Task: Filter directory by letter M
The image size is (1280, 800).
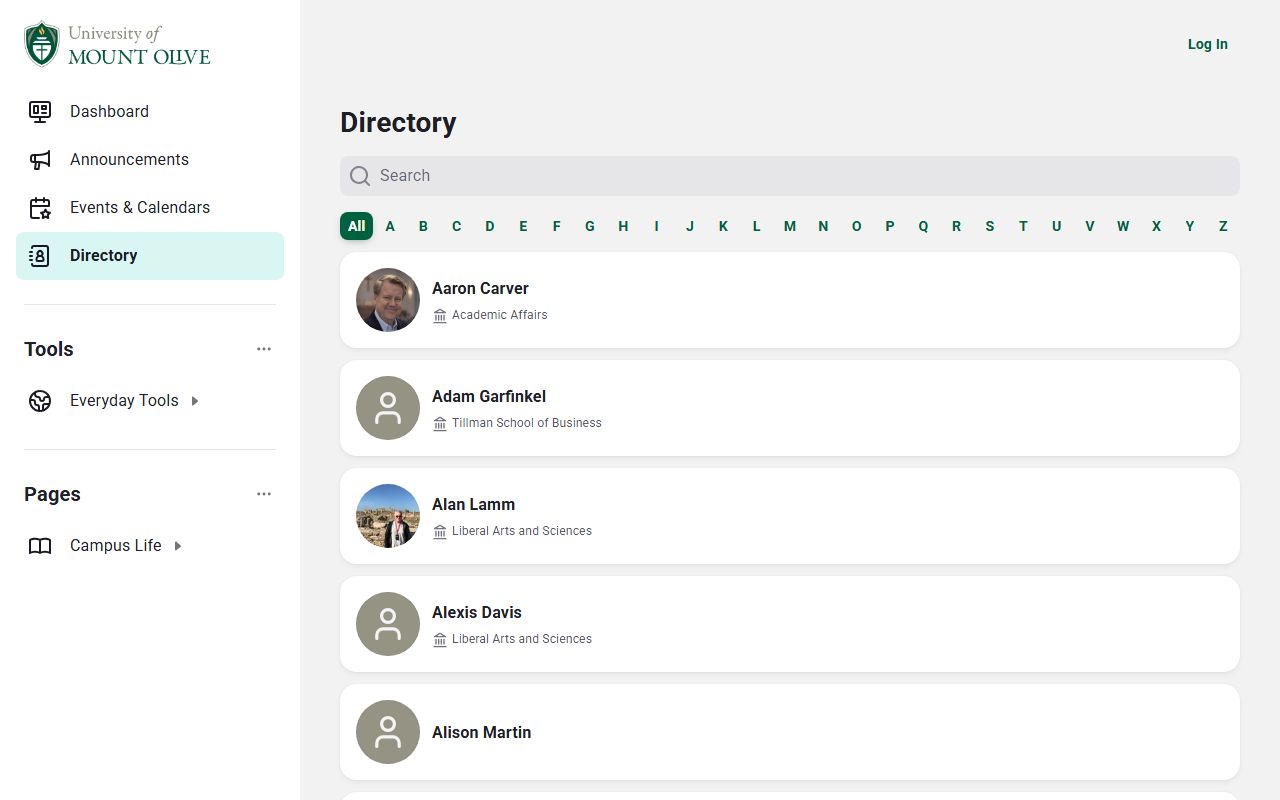Action: 790,226
